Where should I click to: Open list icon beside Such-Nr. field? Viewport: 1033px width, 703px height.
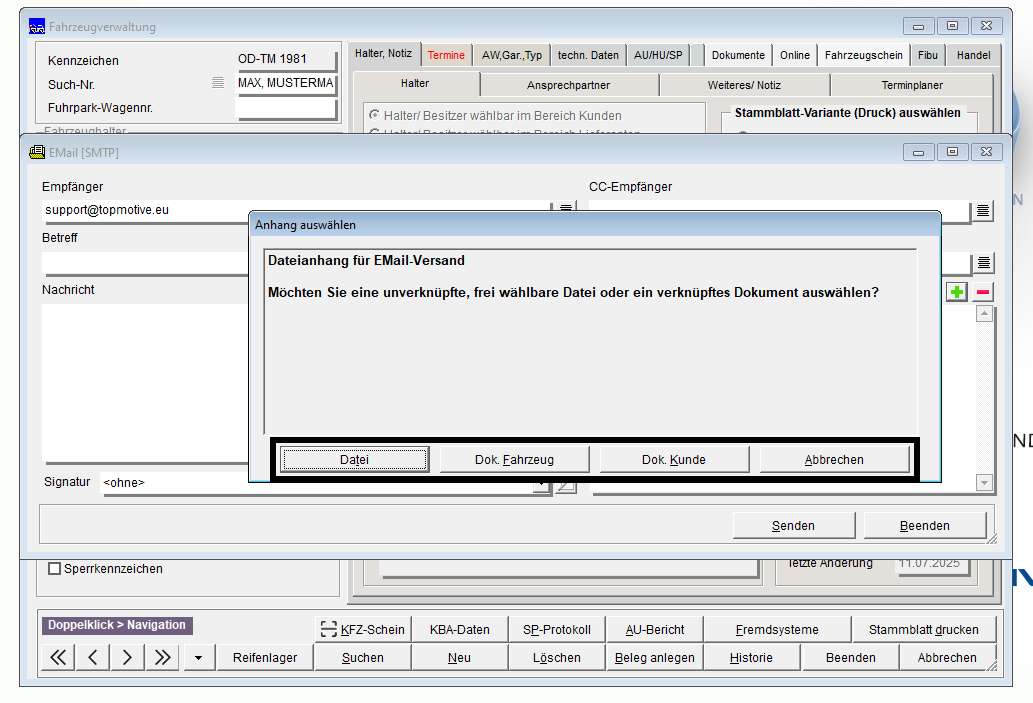[218, 83]
